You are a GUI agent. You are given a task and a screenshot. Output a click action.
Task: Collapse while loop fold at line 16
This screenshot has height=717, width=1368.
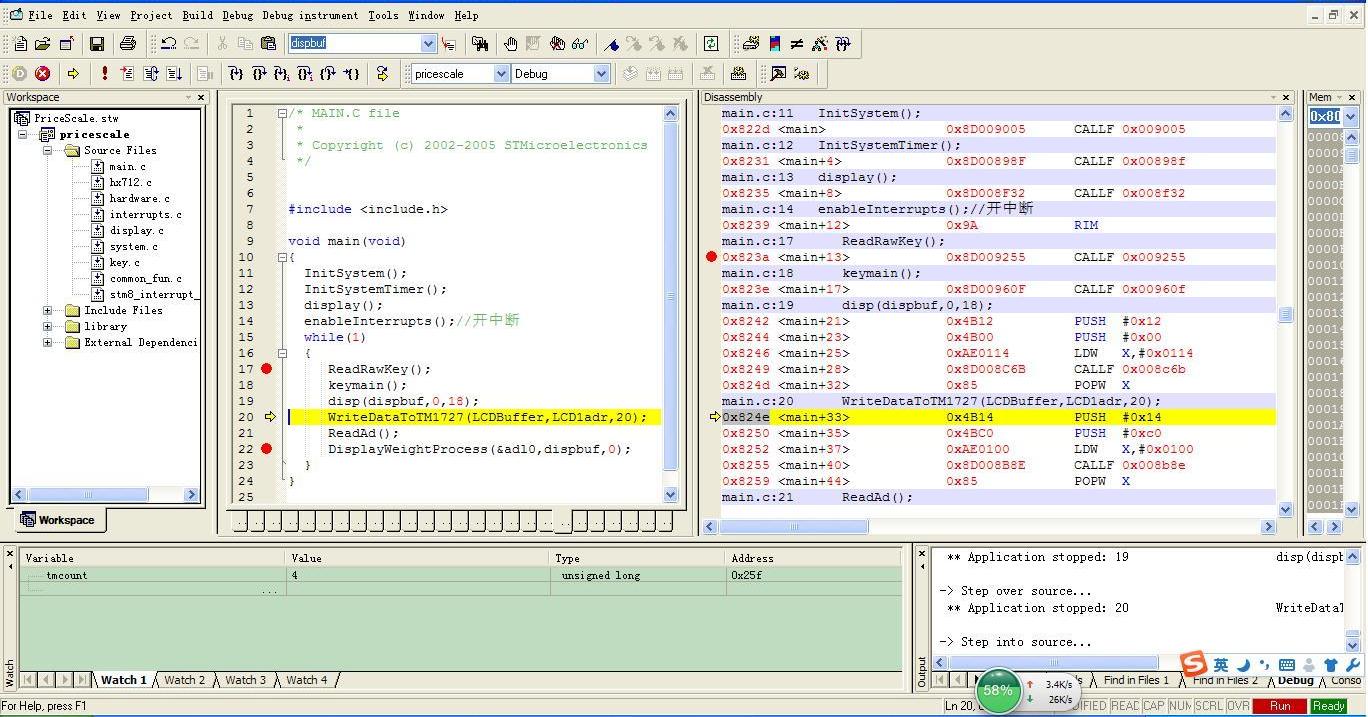point(282,353)
